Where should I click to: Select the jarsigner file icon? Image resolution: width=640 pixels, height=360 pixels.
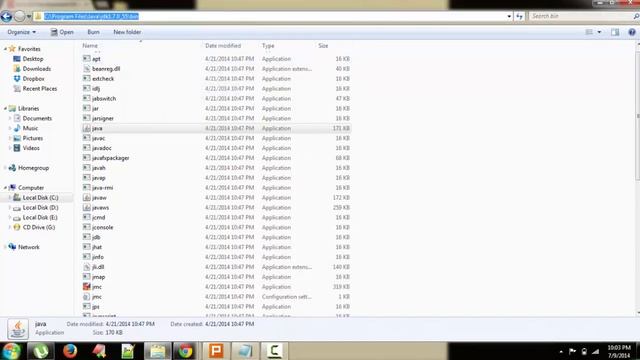click(87, 118)
